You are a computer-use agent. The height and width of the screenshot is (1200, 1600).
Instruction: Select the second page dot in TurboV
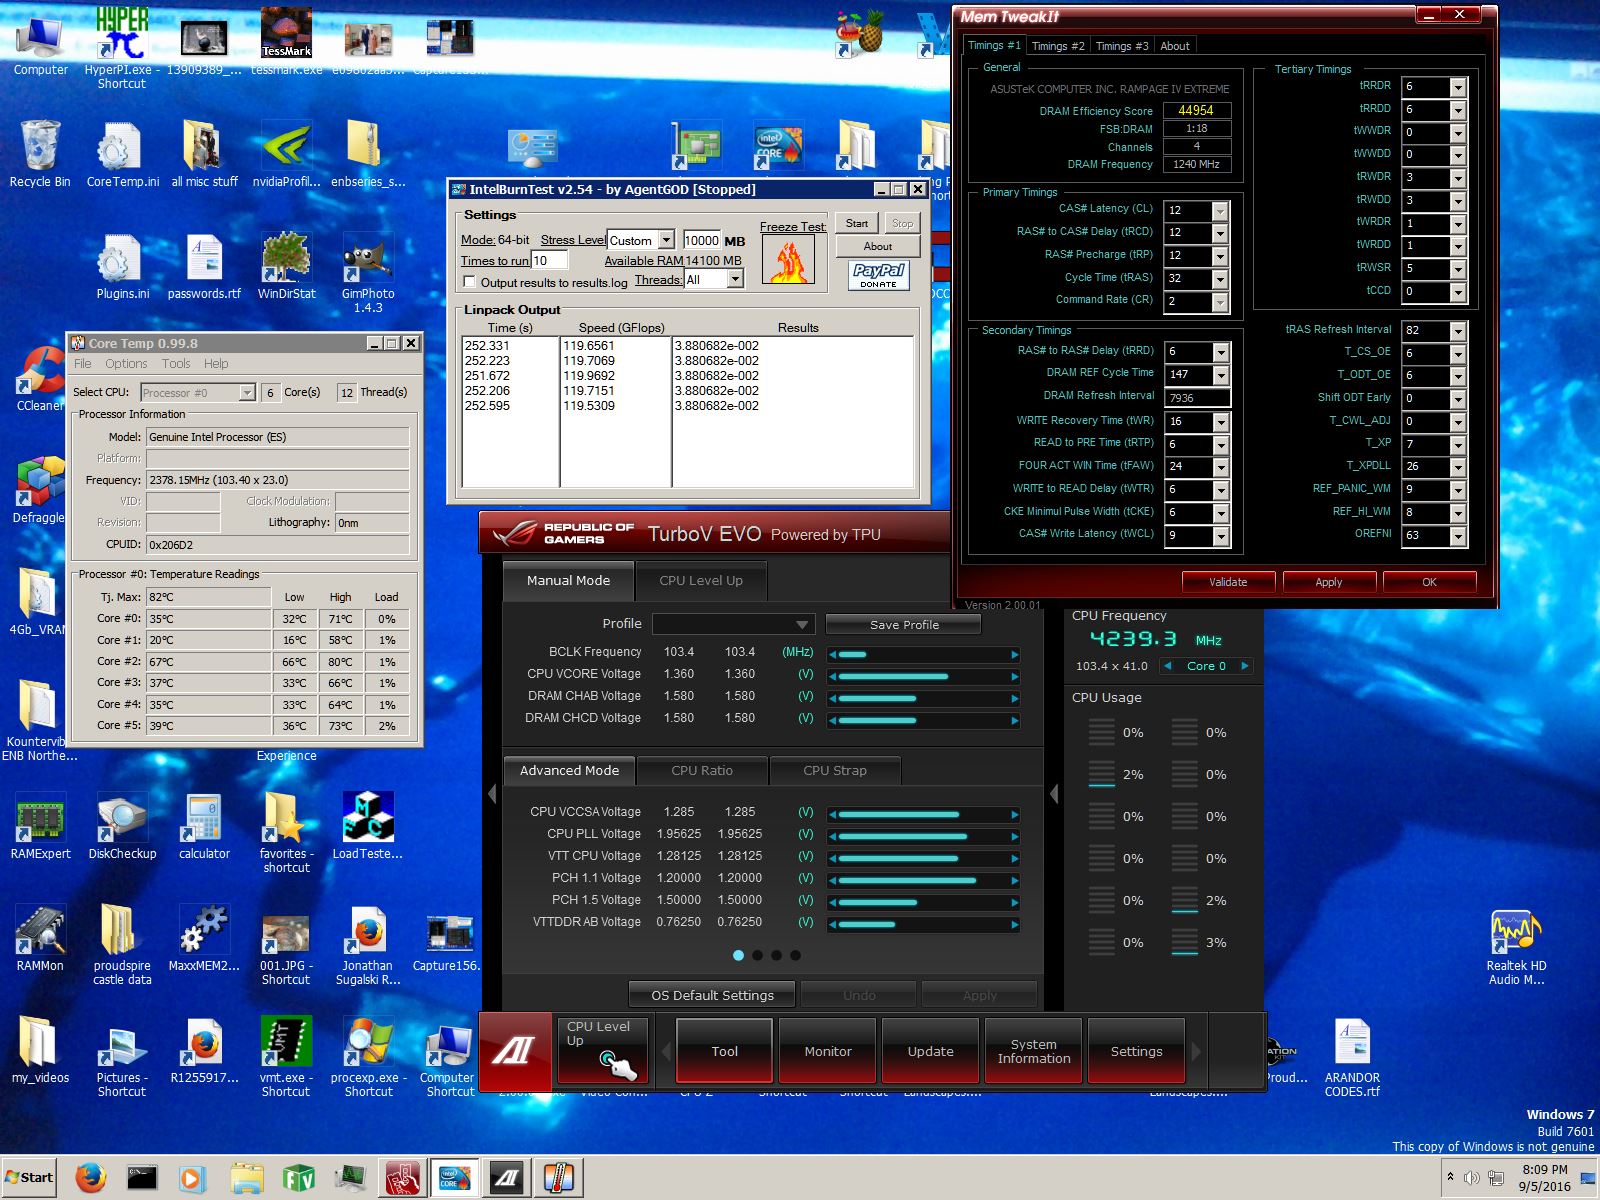click(758, 956)
